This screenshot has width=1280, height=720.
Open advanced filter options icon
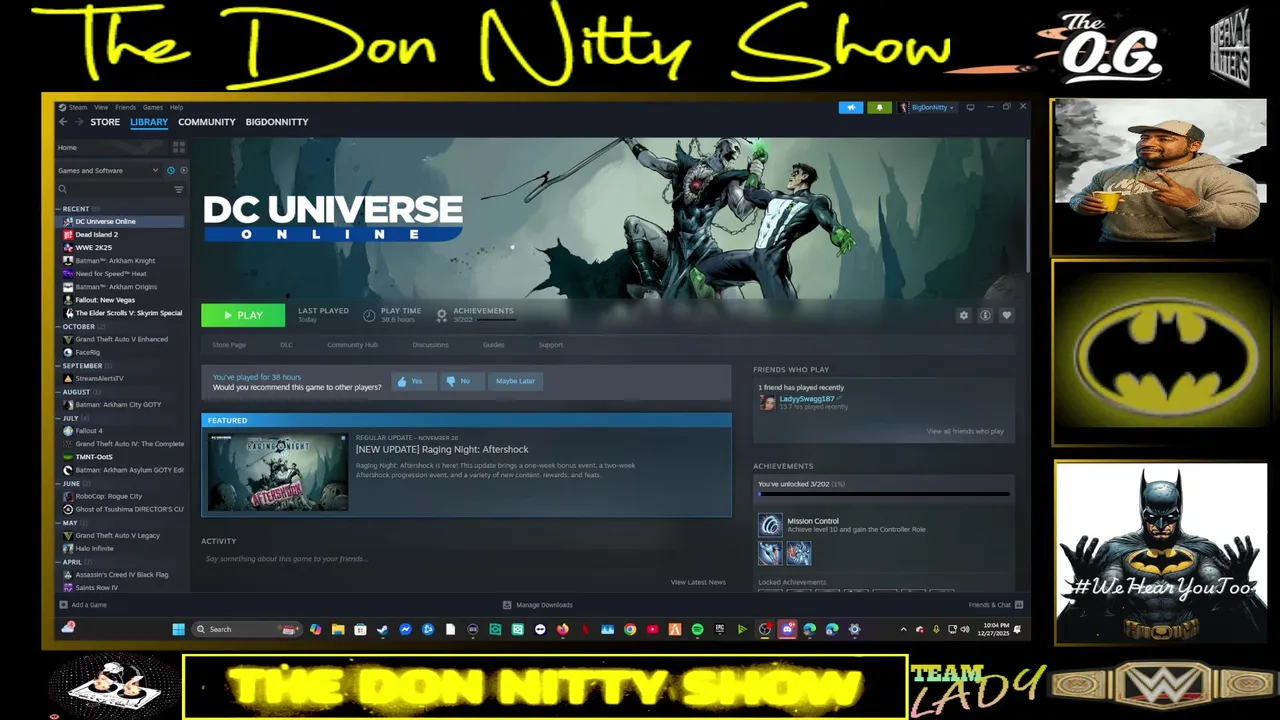179,189
